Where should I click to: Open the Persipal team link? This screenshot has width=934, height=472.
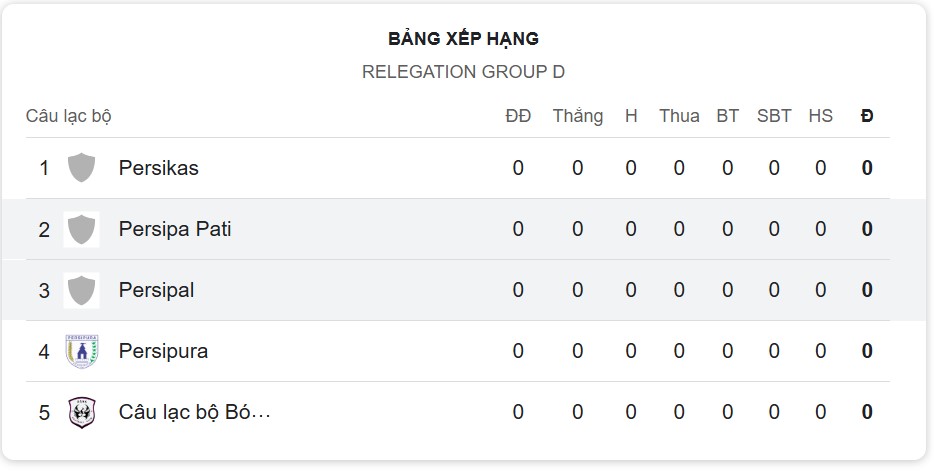(x=156, y=290)
